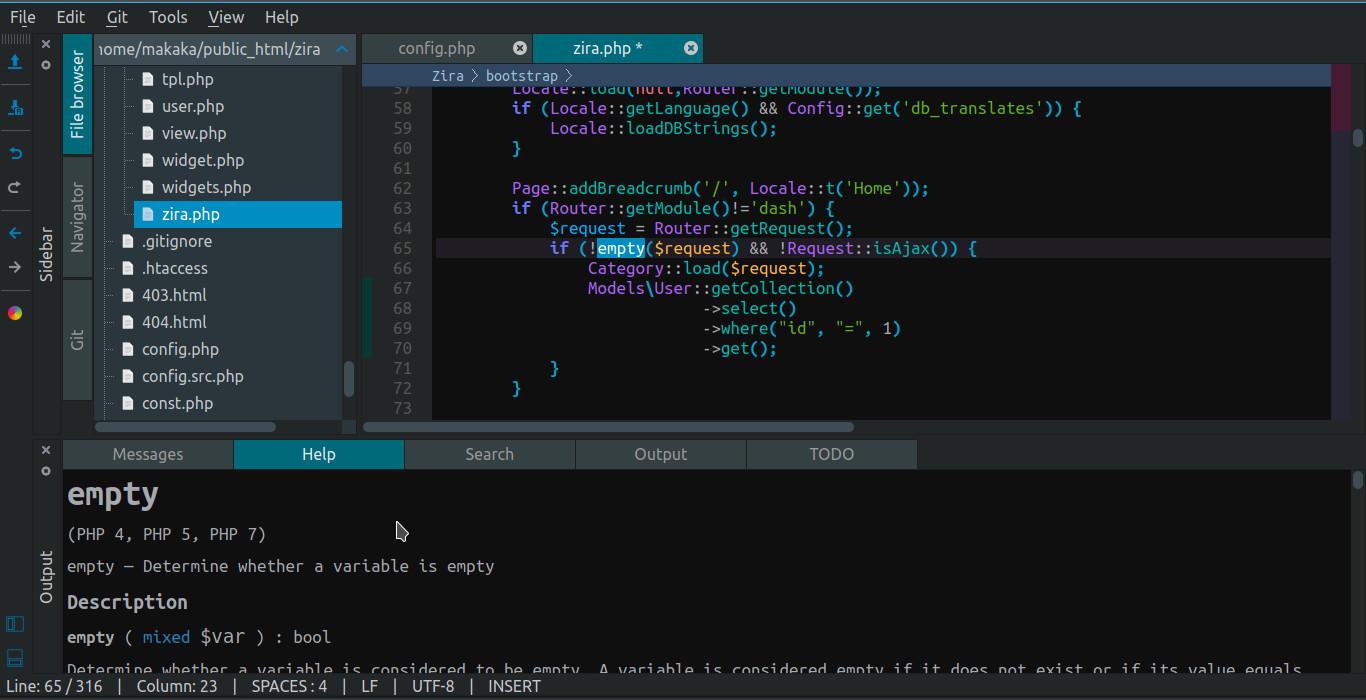Viewport: 1366px width, 700px height.
Task: Click the Save All toolbar icon
Action: pos(15,107)
